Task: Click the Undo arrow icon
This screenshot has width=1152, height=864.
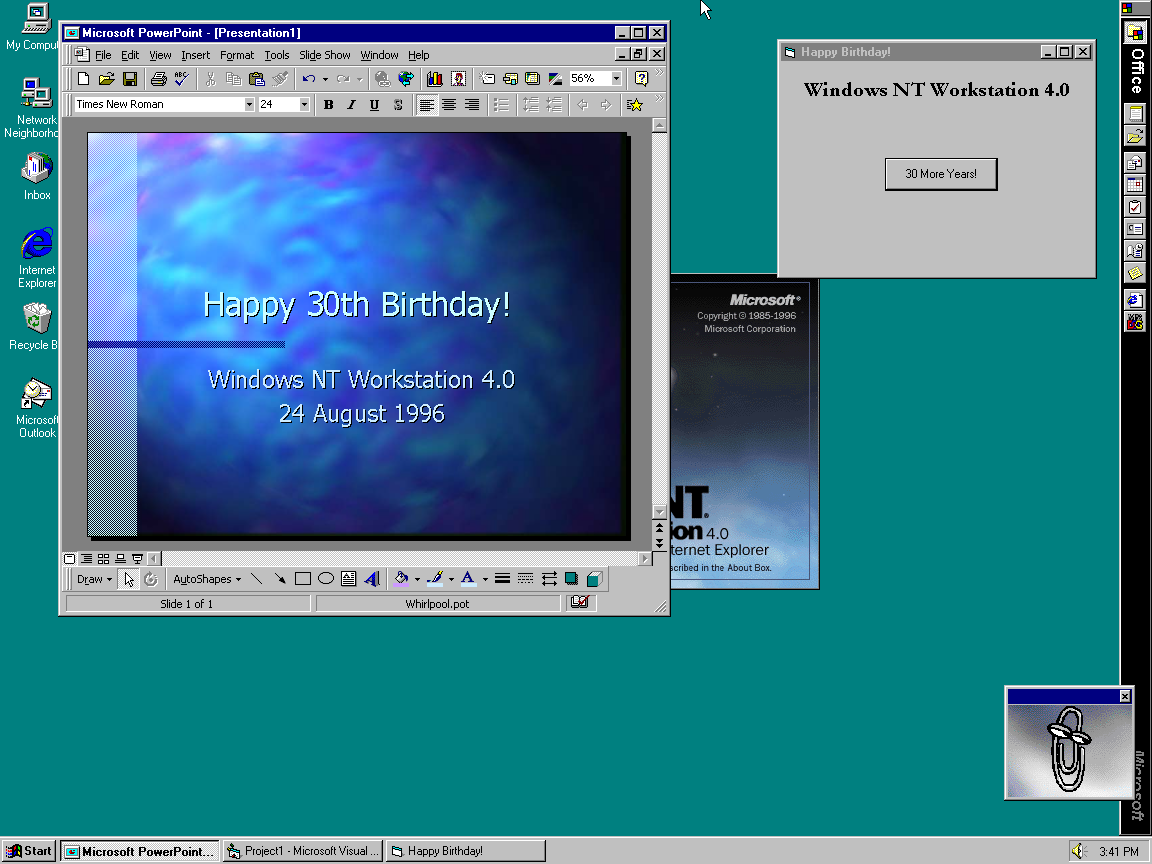Action: pyautogui.click(x=309, y=79)
